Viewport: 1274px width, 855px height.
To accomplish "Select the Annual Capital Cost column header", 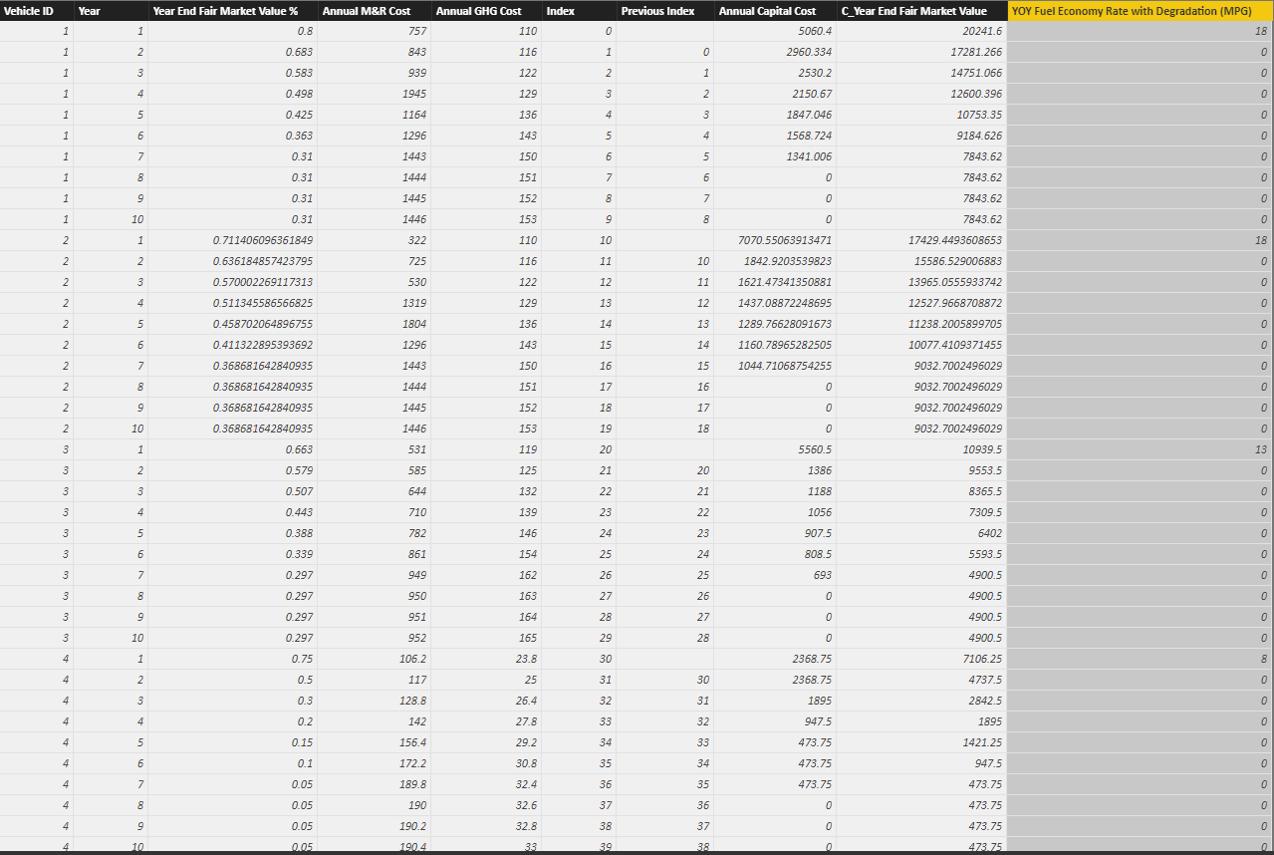I will coord(775,11).
